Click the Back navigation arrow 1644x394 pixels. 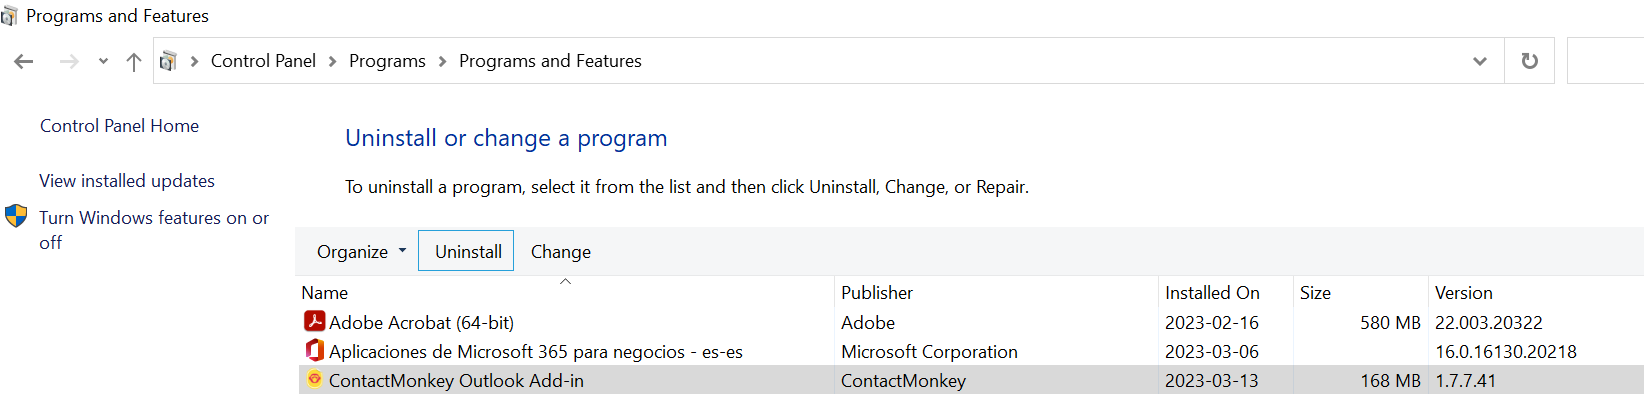pos(24,61)
